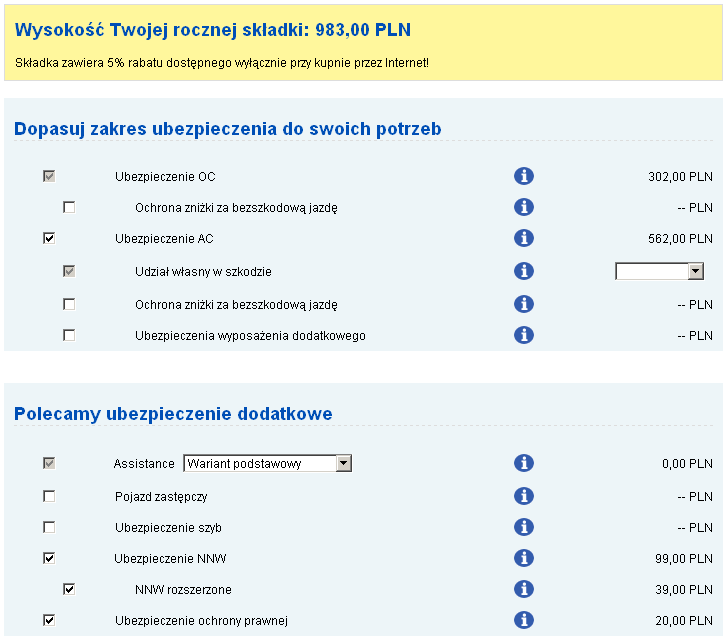Click Ubezpieczenie szyb label
725x639 pixels.
[x=168, y=528]
